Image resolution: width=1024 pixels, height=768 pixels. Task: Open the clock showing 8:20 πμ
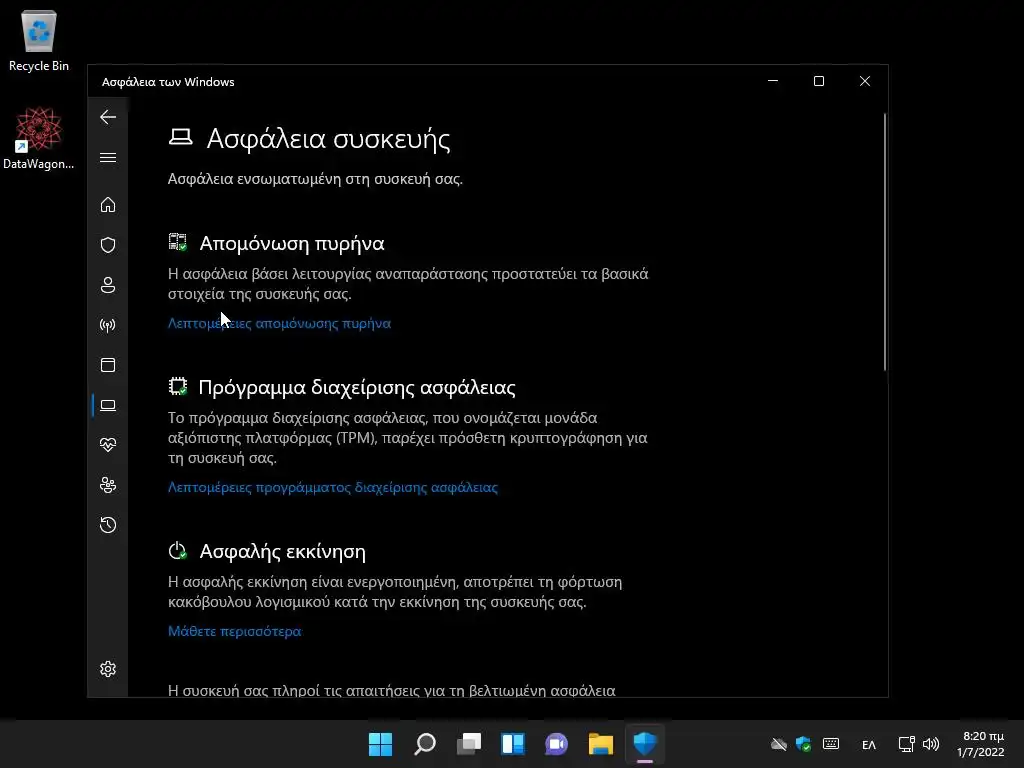(x=981, y=744)
